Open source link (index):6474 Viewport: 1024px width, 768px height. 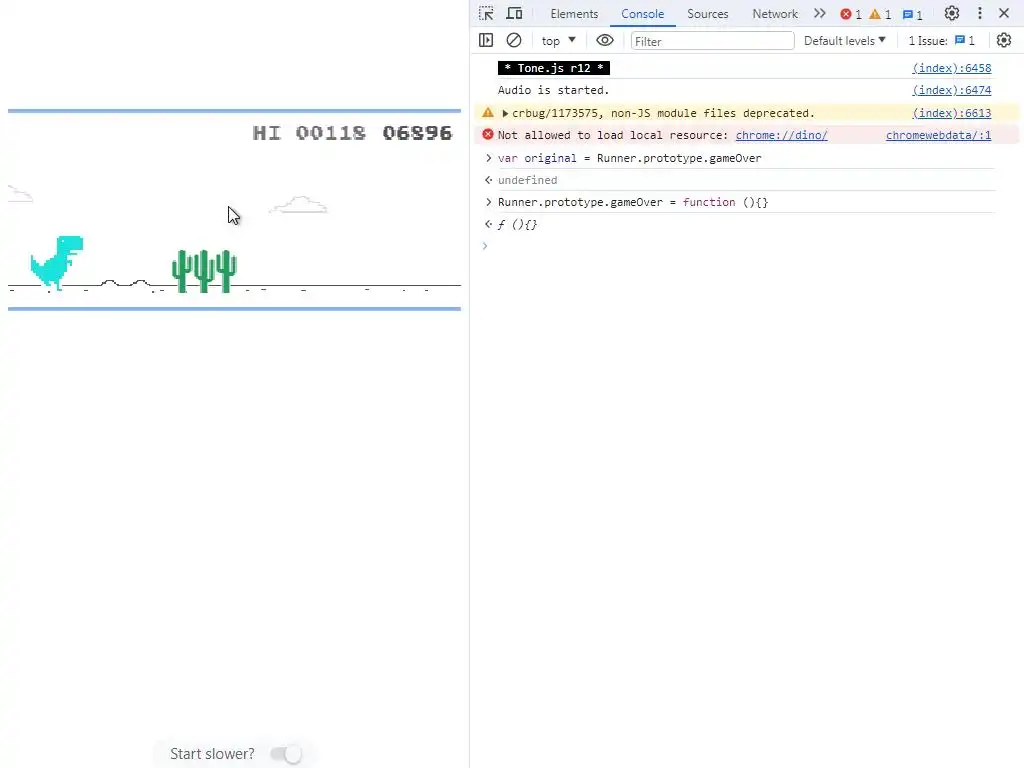coord(952,90)
